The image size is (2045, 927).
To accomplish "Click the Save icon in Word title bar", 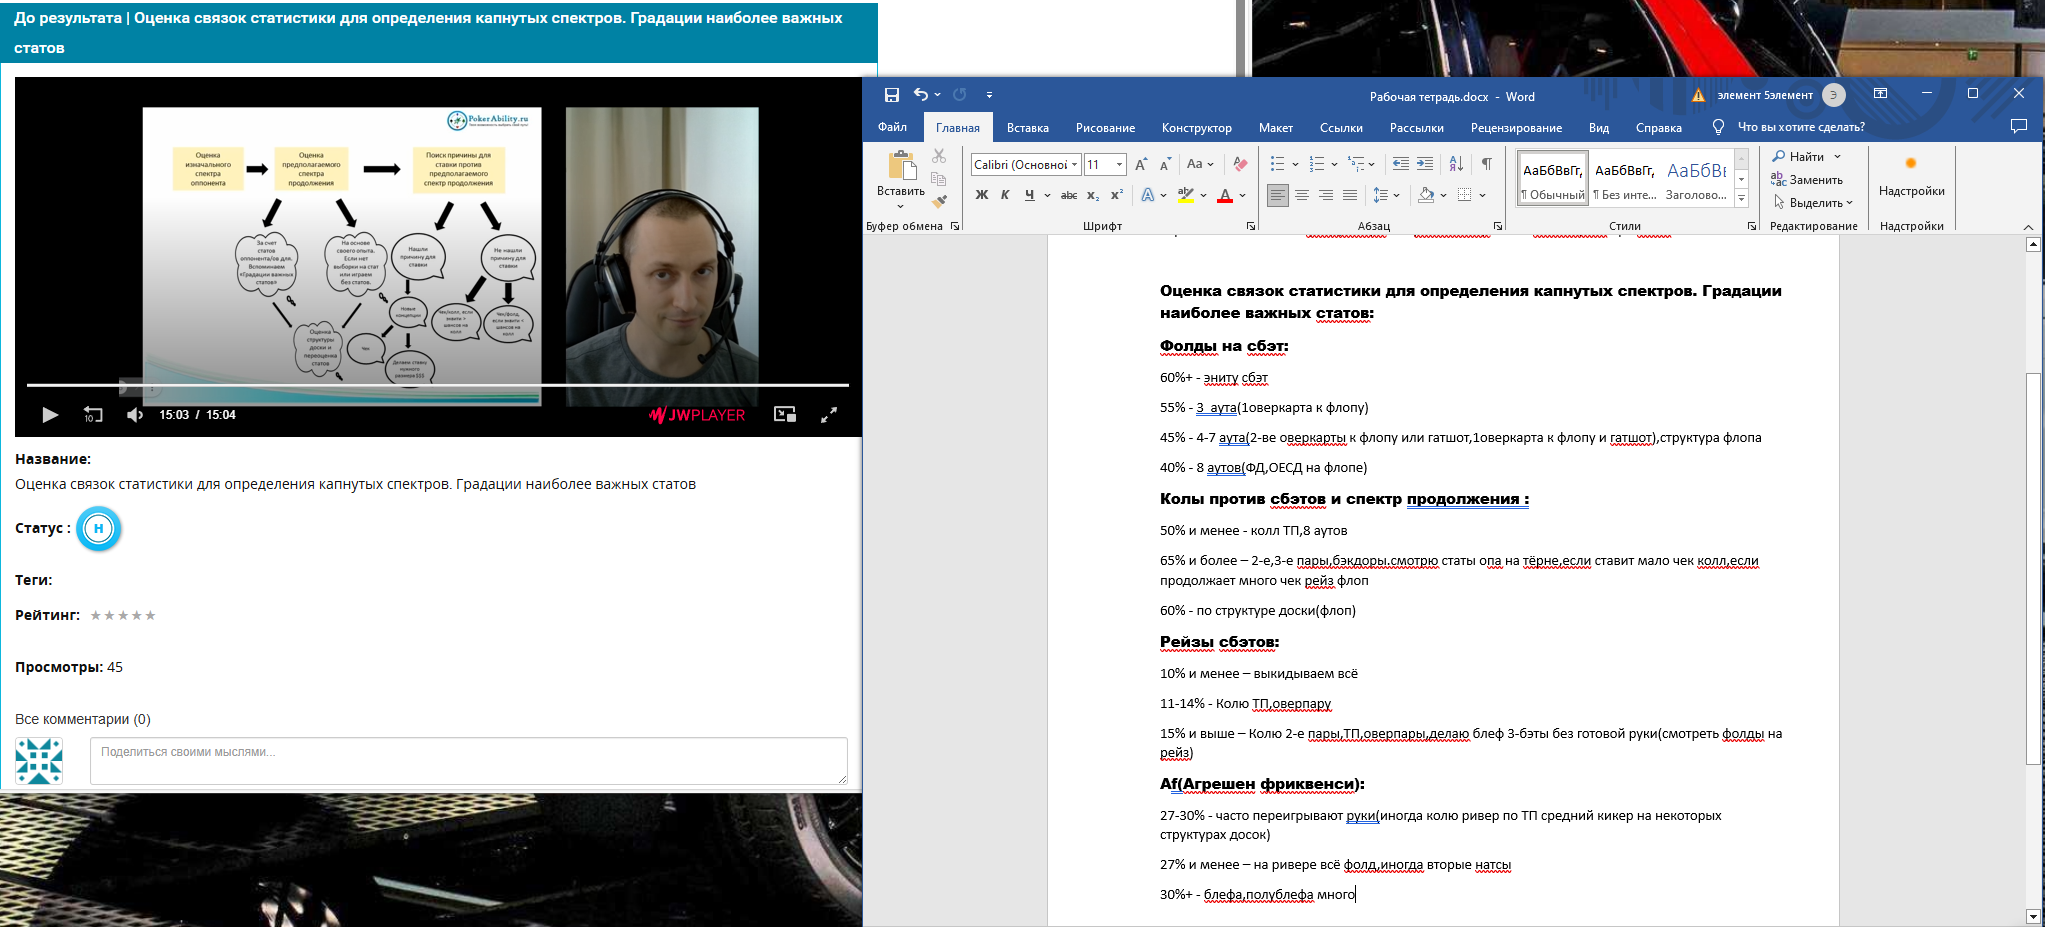I will [892, 95].
